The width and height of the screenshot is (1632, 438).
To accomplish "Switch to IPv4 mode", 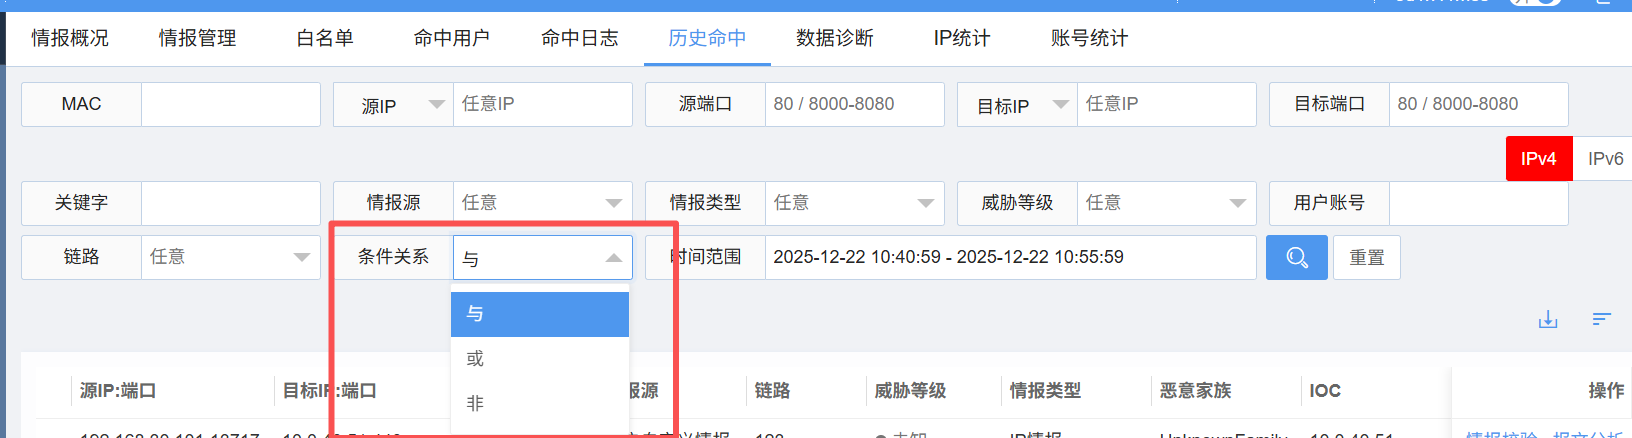I will 1538,159.
